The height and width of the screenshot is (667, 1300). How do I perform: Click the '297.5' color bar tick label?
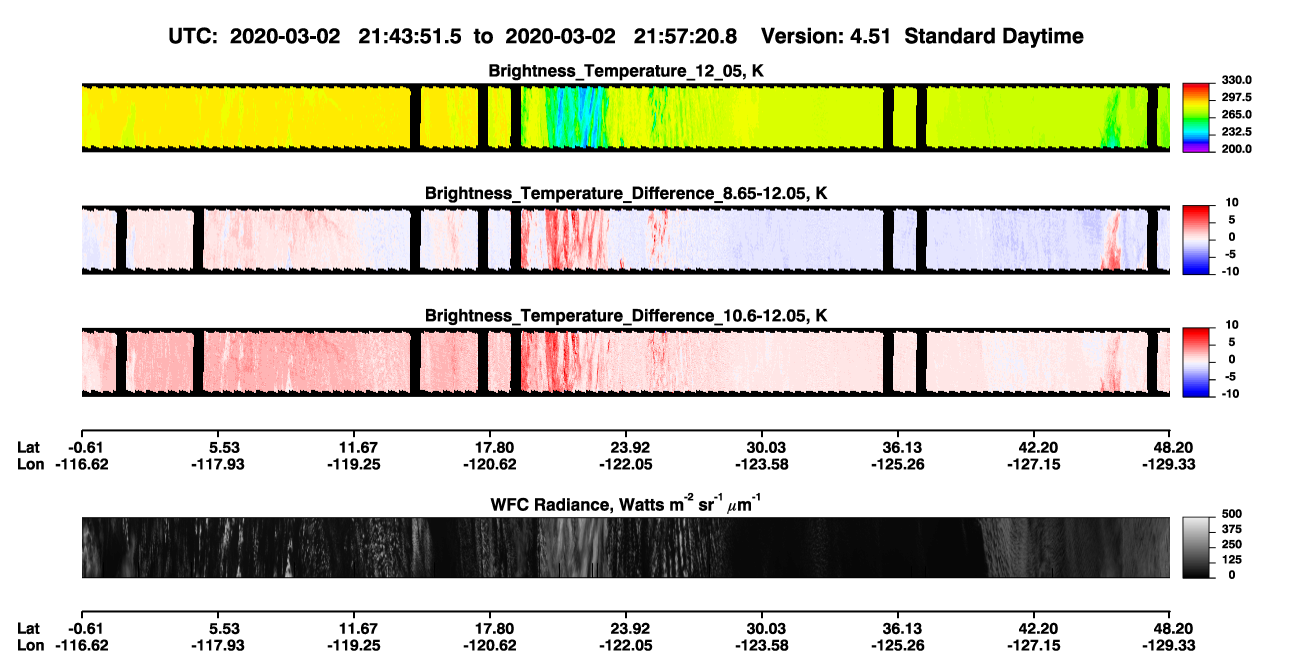(1235, 97)
